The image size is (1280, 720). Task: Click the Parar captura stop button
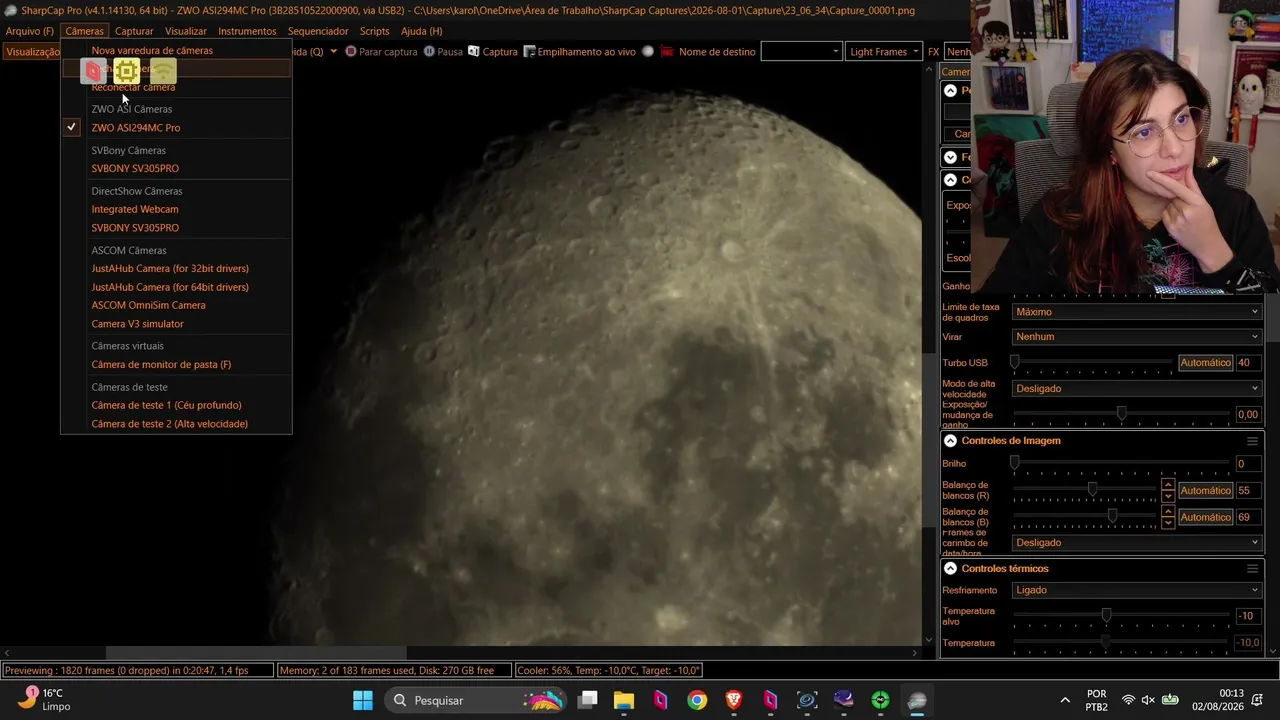381,51
